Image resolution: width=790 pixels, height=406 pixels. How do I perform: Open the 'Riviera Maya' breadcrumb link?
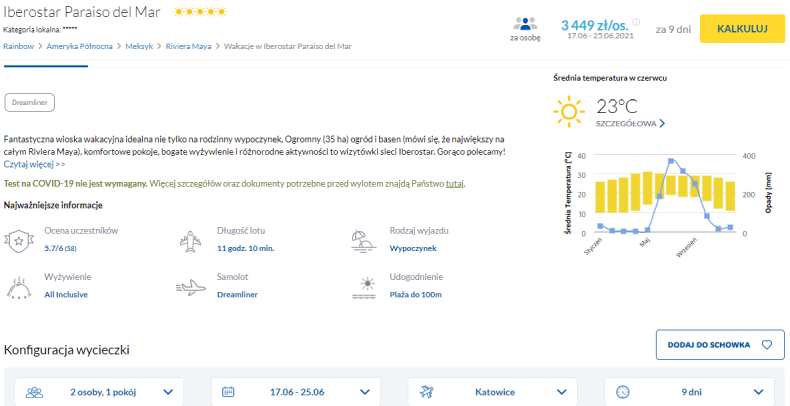[x=188, y=46]
